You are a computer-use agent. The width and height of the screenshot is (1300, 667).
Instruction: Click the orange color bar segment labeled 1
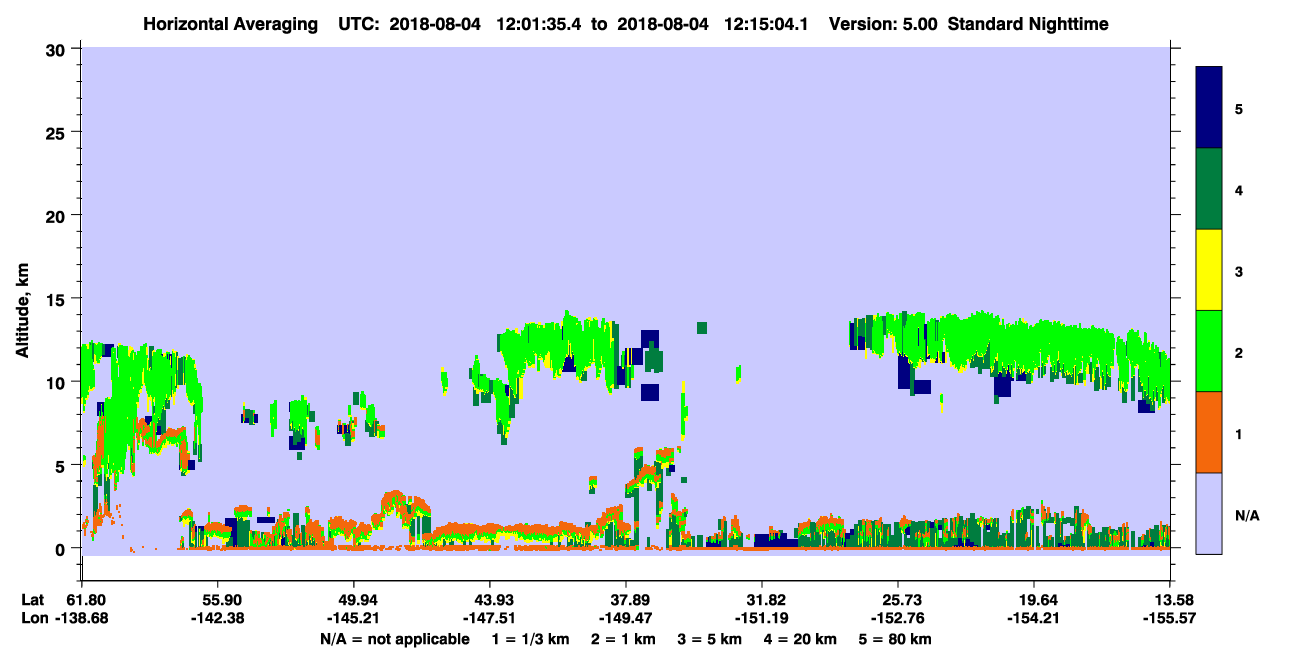1209,432
